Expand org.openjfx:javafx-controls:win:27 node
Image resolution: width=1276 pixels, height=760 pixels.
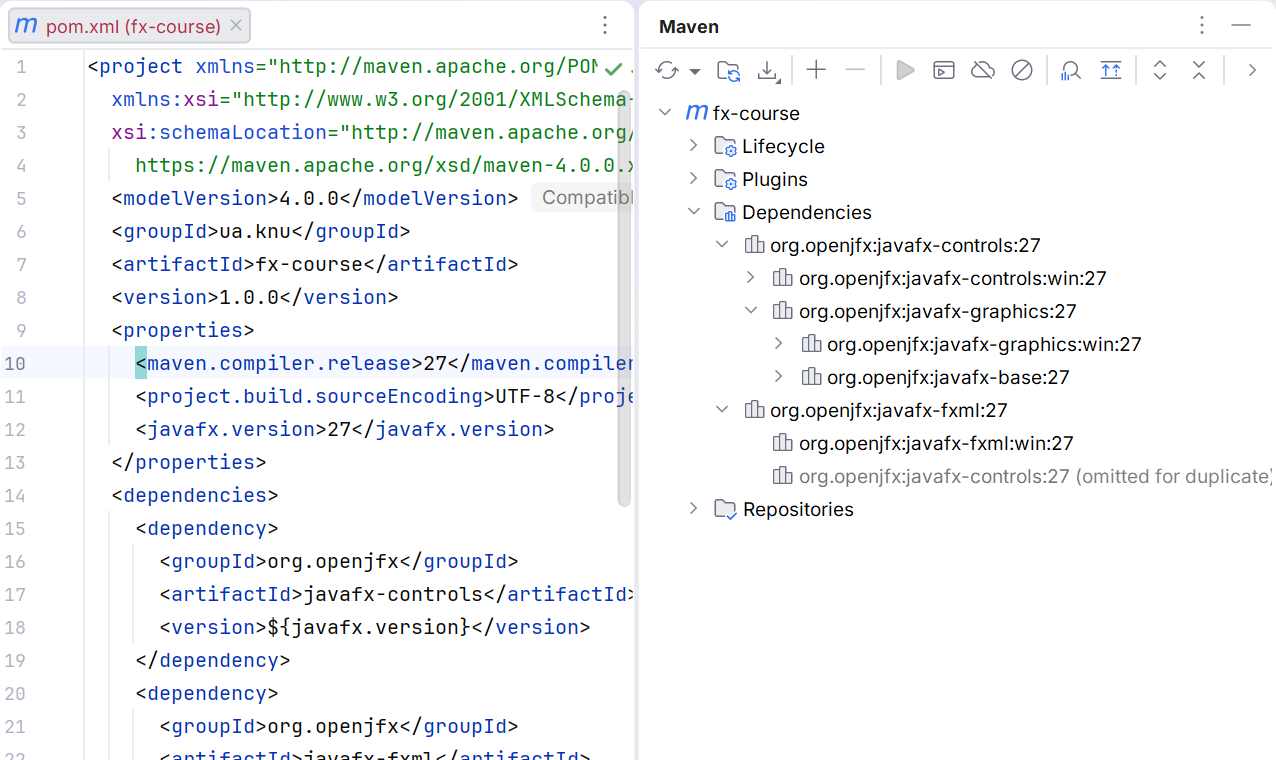(751, 278)
